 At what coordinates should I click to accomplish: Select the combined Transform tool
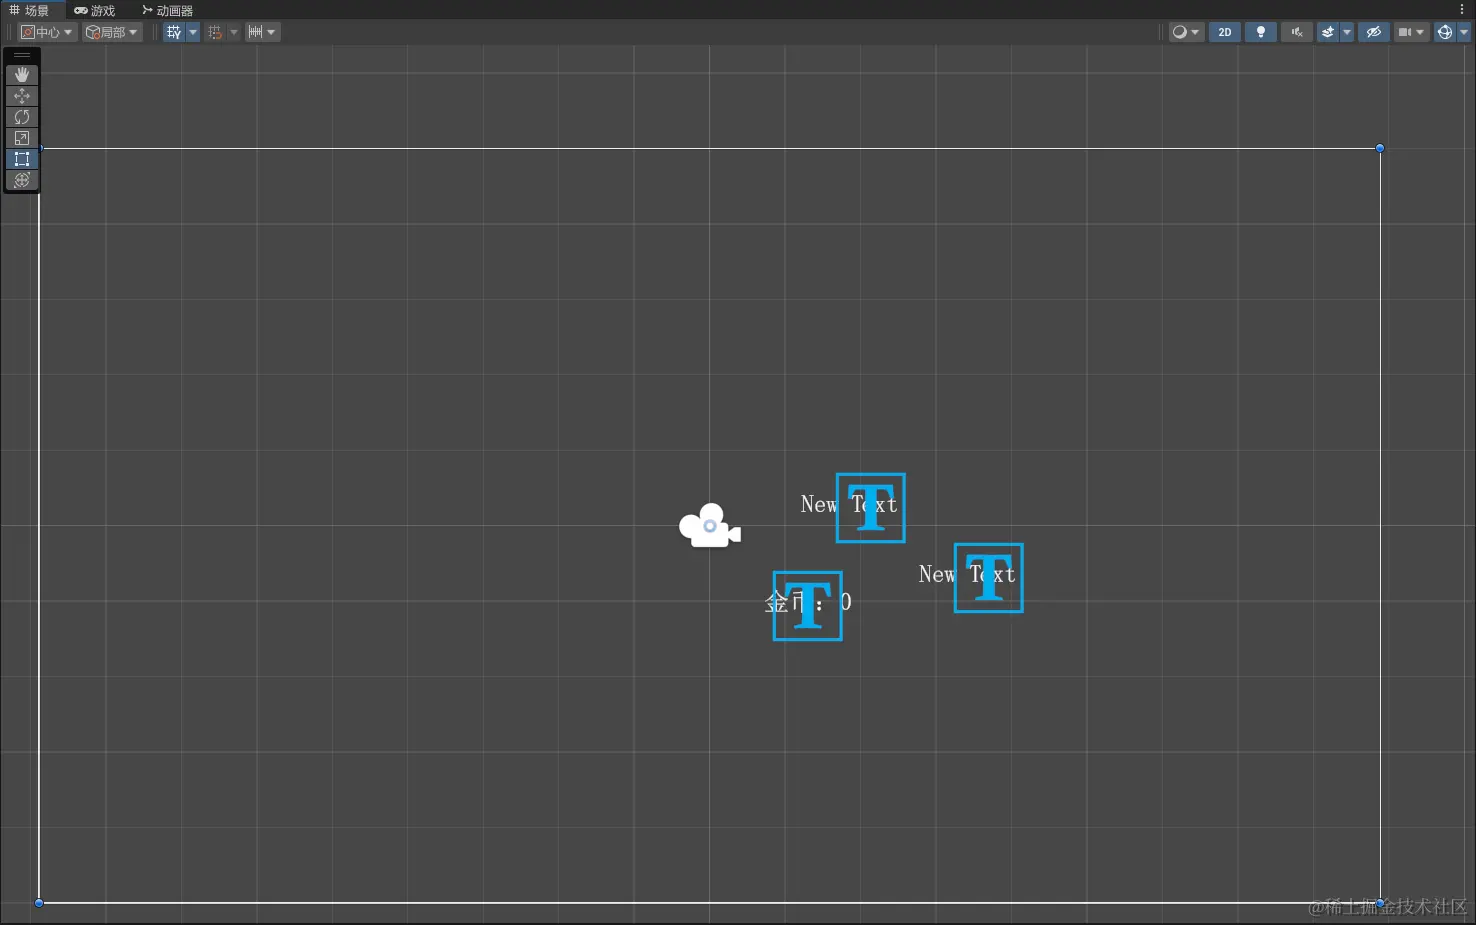tap(22, 180)
